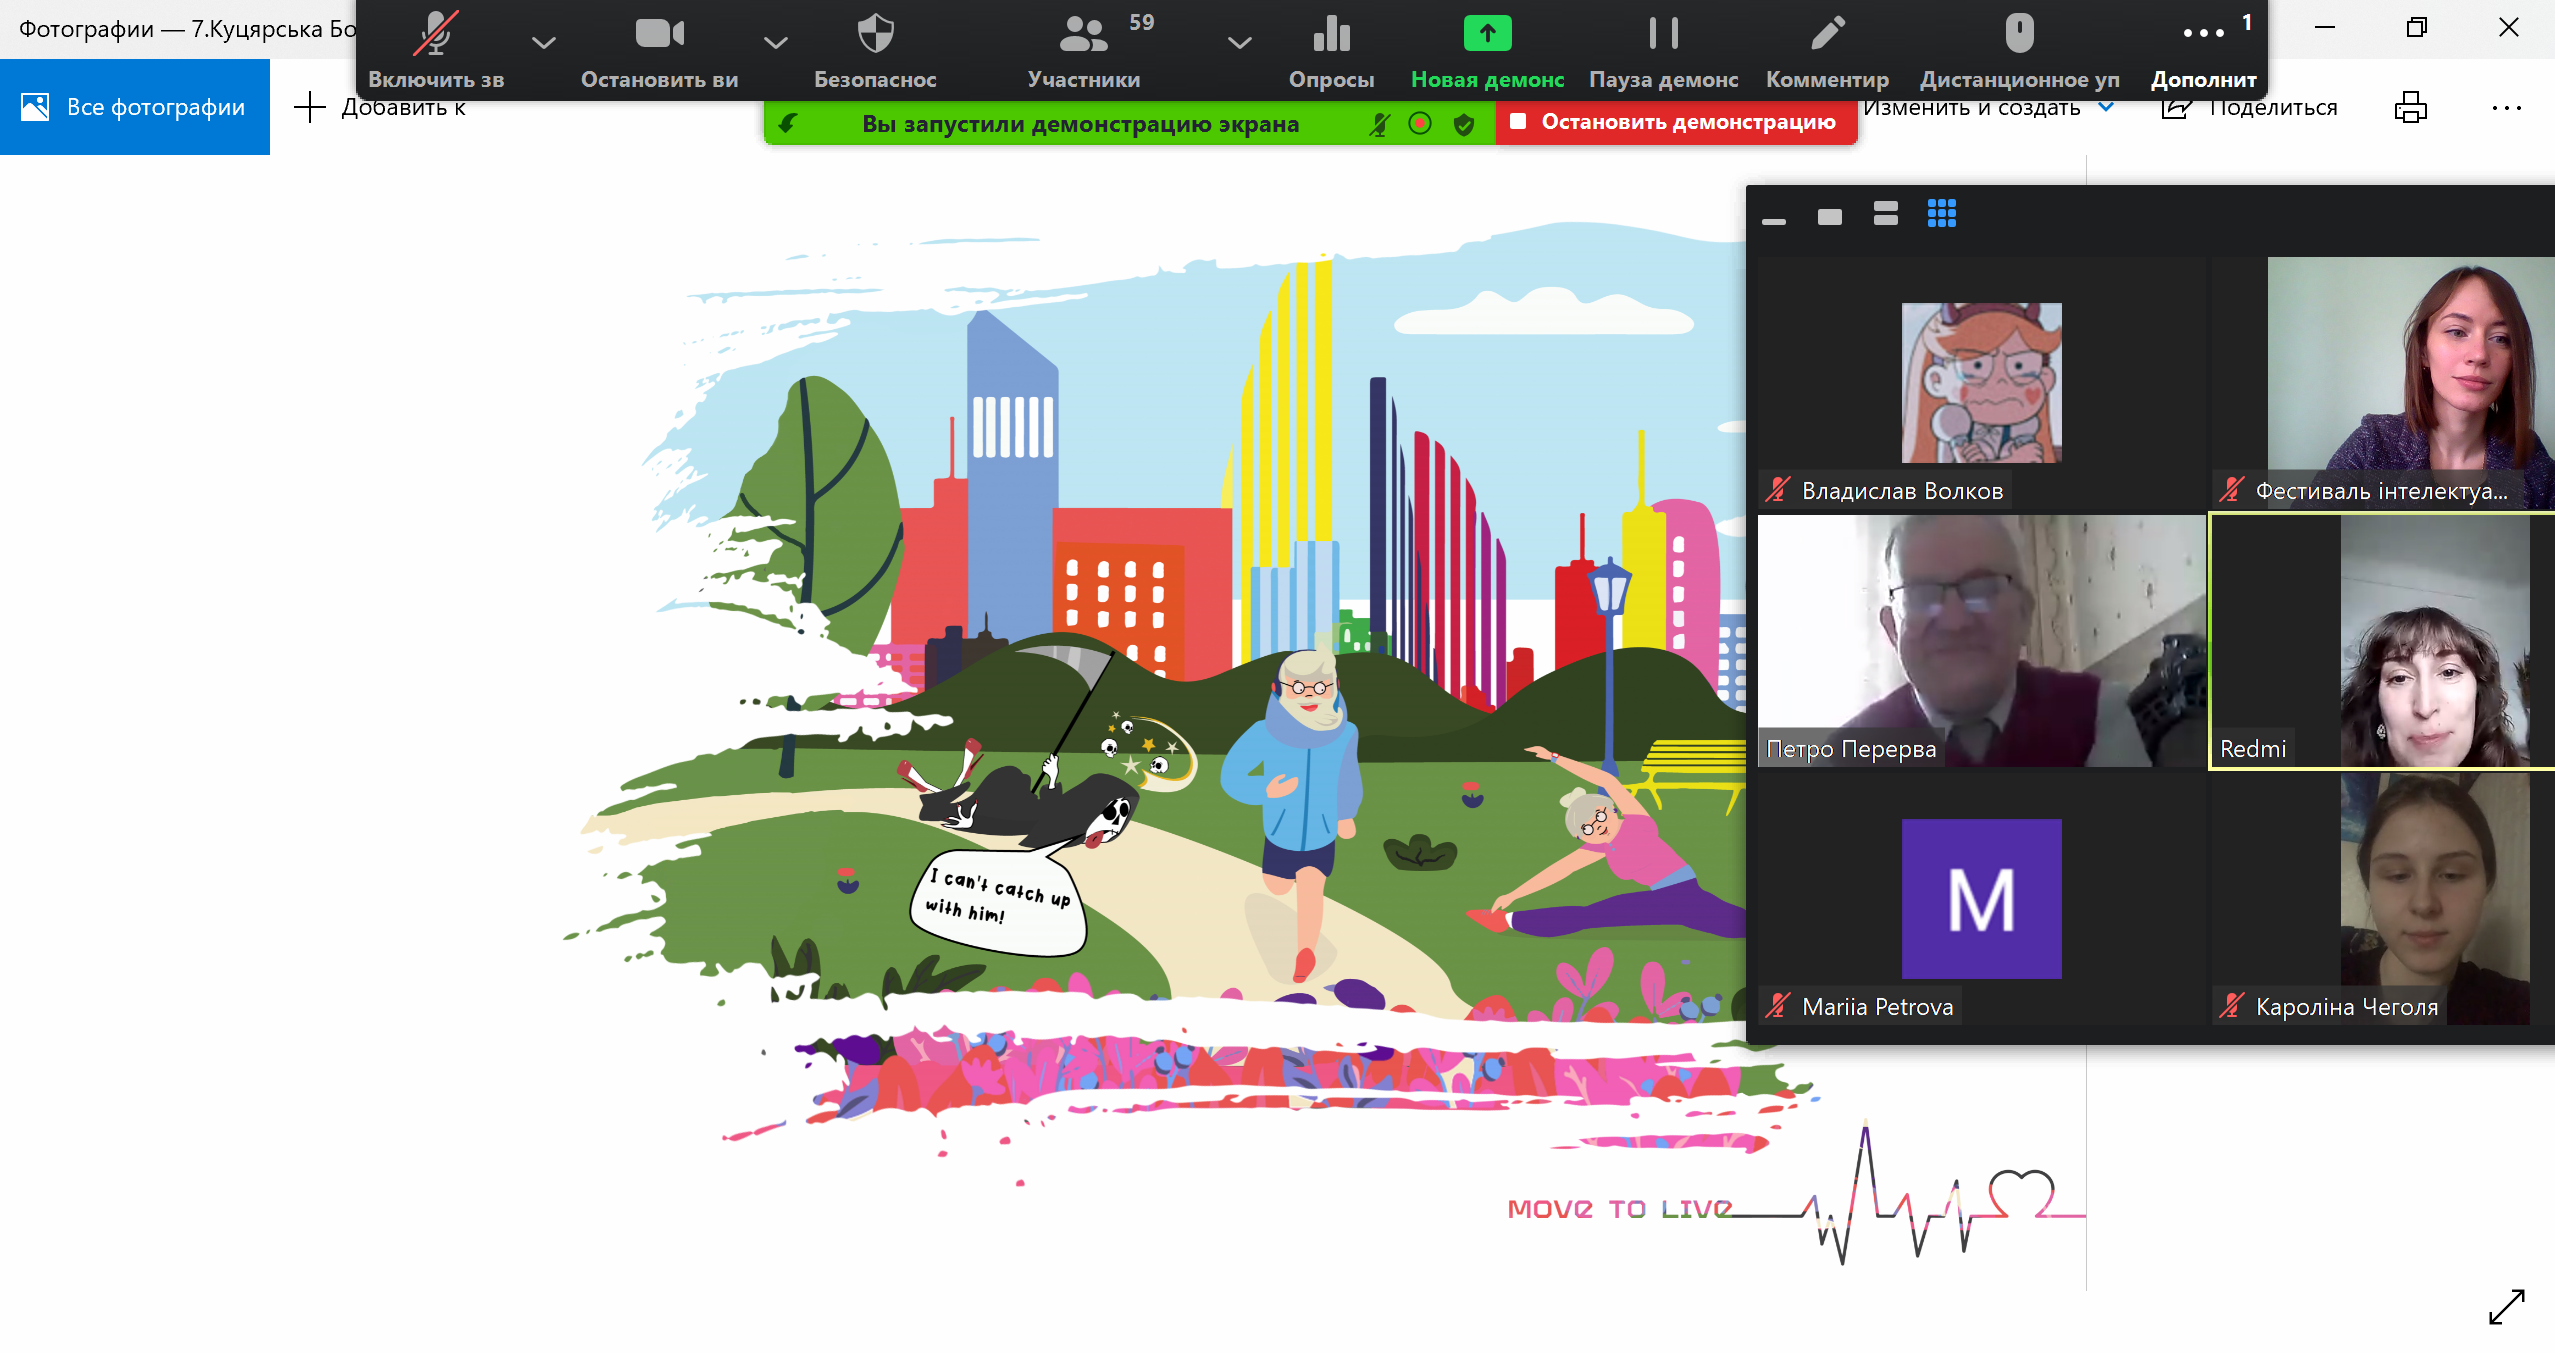Click Вы запустили демонстрацию экрана status text
2555x1353 pixels.
(x=1080, y=124)
